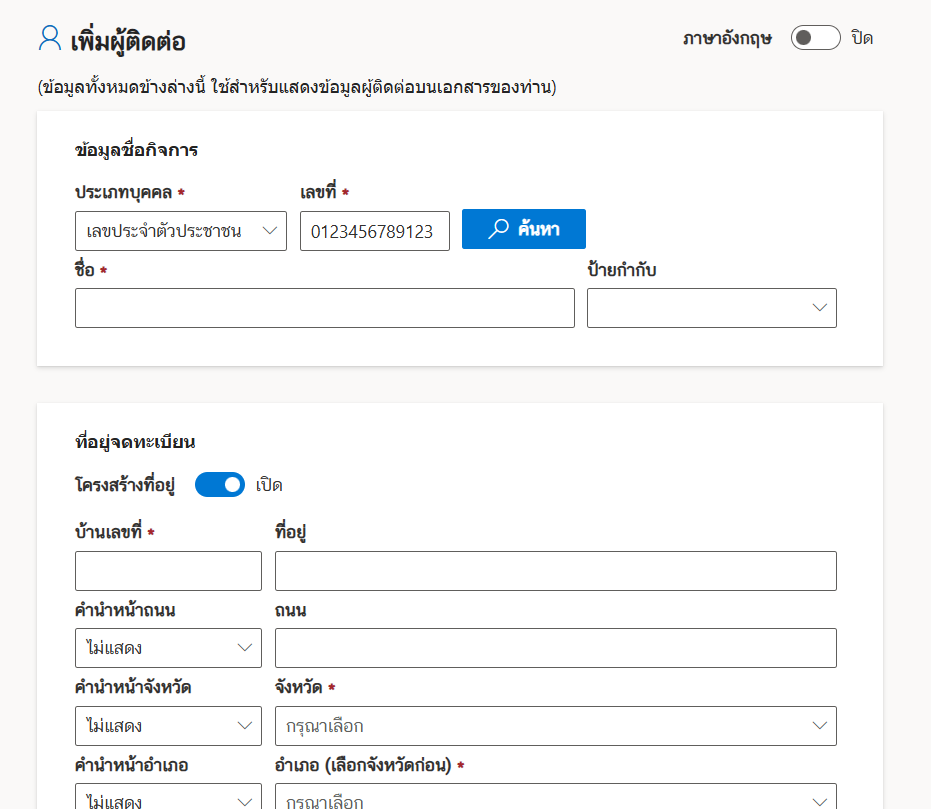This screenshot has width=931, height=809.
Task: Select a province in จังหวัด dropdown
Action: pyautogui.click(x=555, y=726)
